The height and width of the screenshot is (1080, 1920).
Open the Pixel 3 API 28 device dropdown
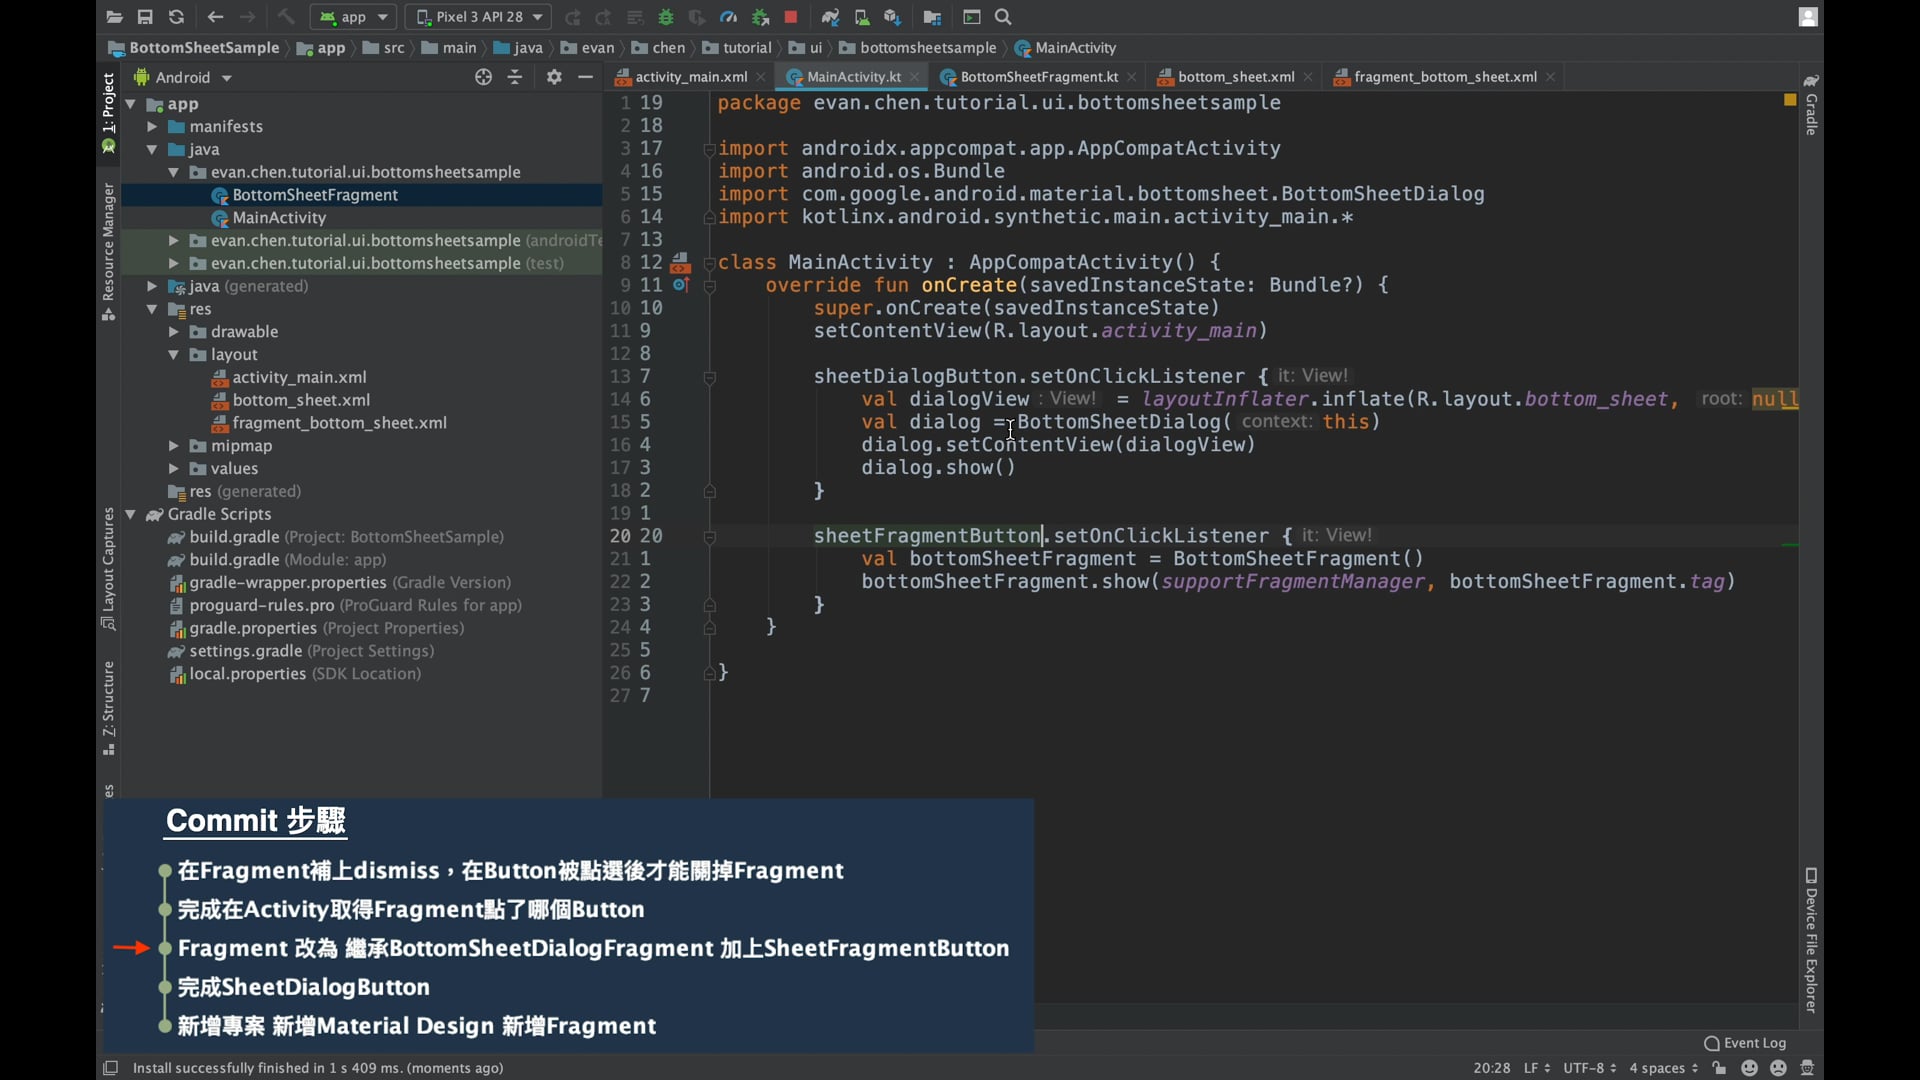click(x=478, y=17)
